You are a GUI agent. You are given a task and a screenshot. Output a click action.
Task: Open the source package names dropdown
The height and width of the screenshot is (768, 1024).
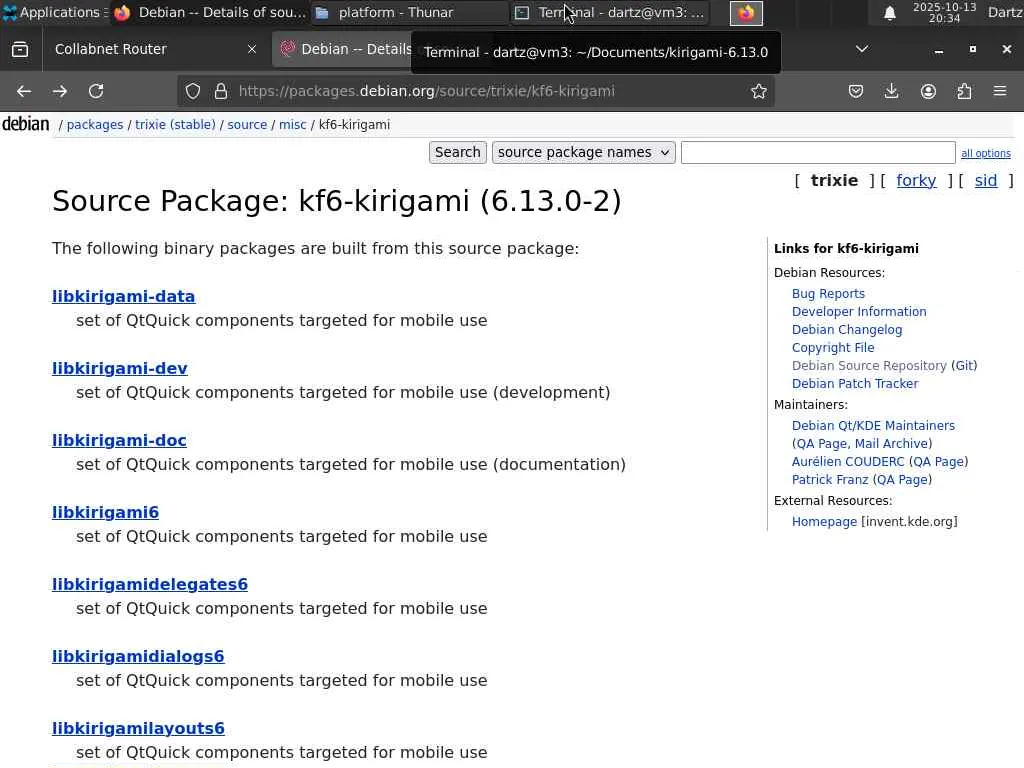point(583,152)
